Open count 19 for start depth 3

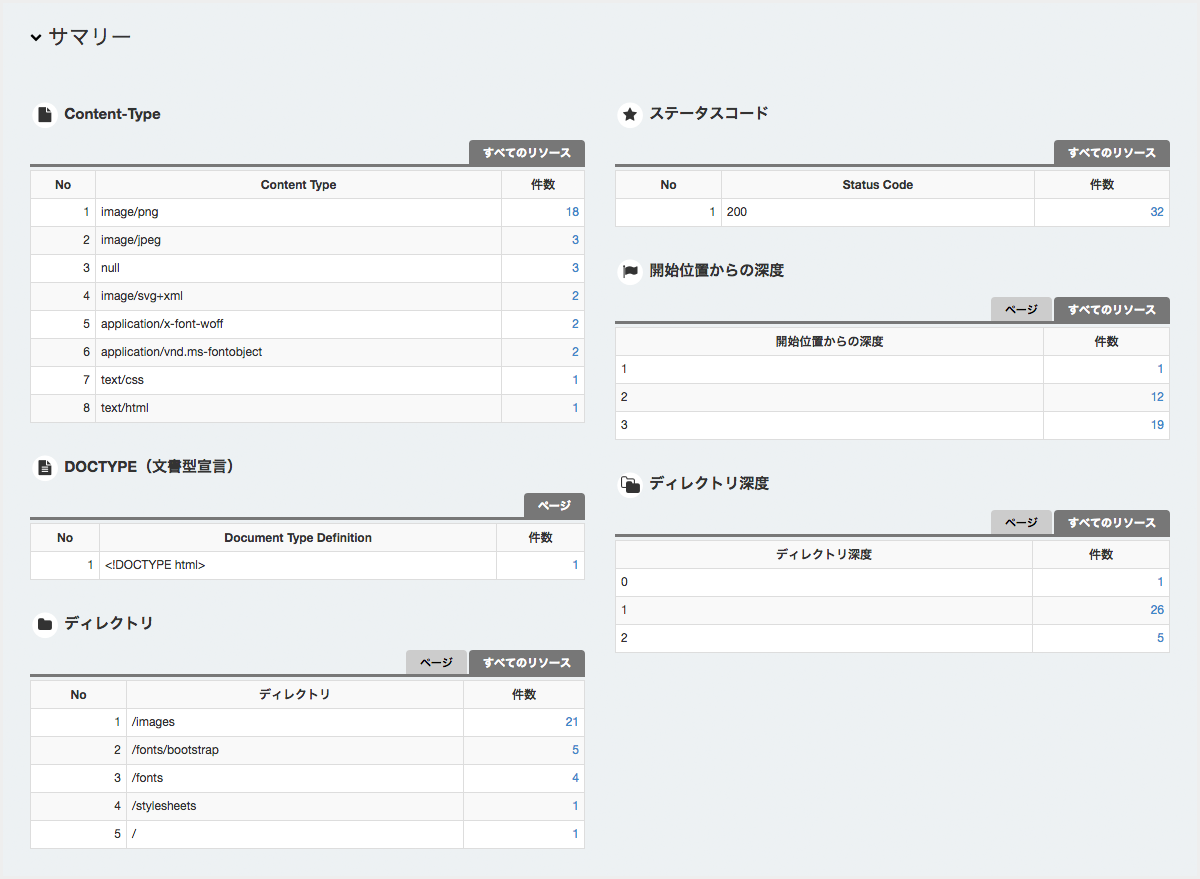[1157, 425]
